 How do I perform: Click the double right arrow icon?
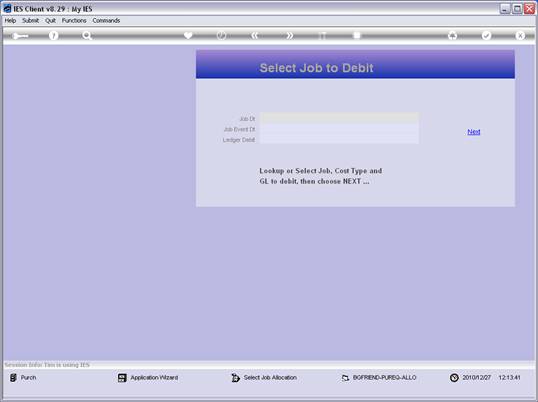click(x=290, y=35)
